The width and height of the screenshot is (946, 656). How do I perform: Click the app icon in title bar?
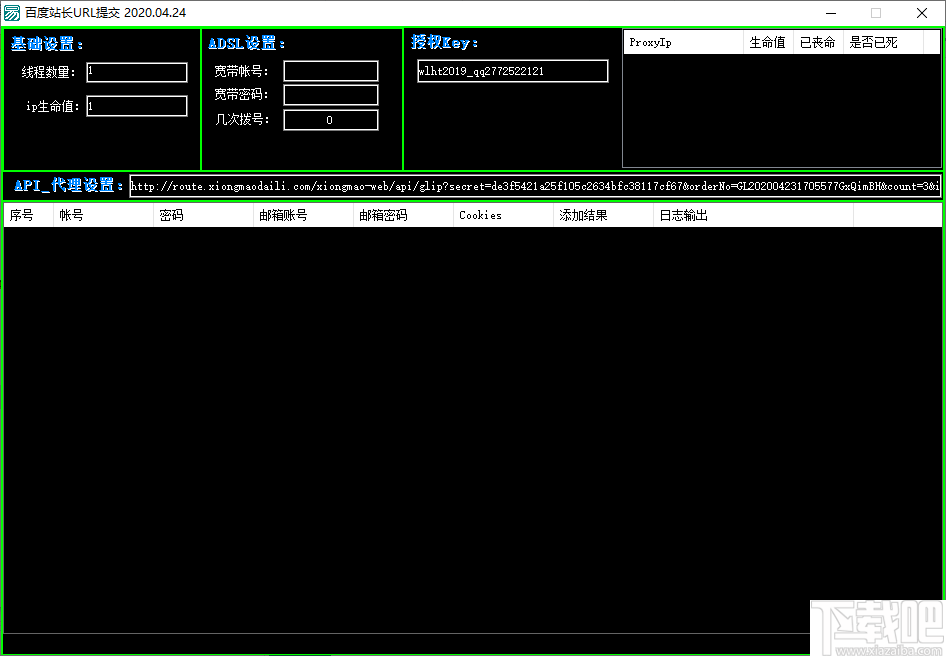(x=11, y=13)
